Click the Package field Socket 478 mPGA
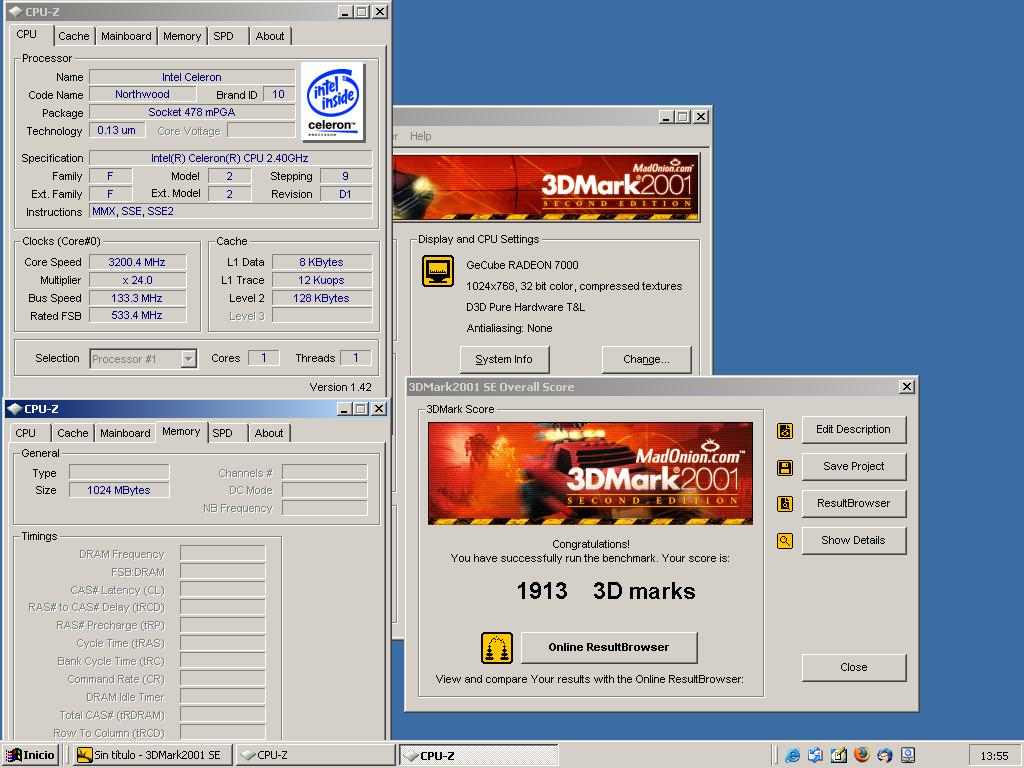 click(x=192, y=112)
